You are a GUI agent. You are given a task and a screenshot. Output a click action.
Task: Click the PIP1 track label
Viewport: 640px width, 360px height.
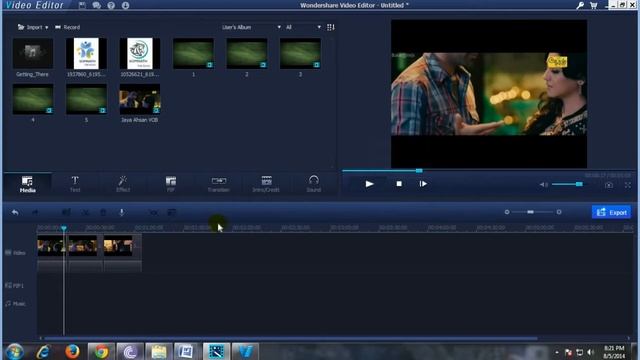click(14, 286)
